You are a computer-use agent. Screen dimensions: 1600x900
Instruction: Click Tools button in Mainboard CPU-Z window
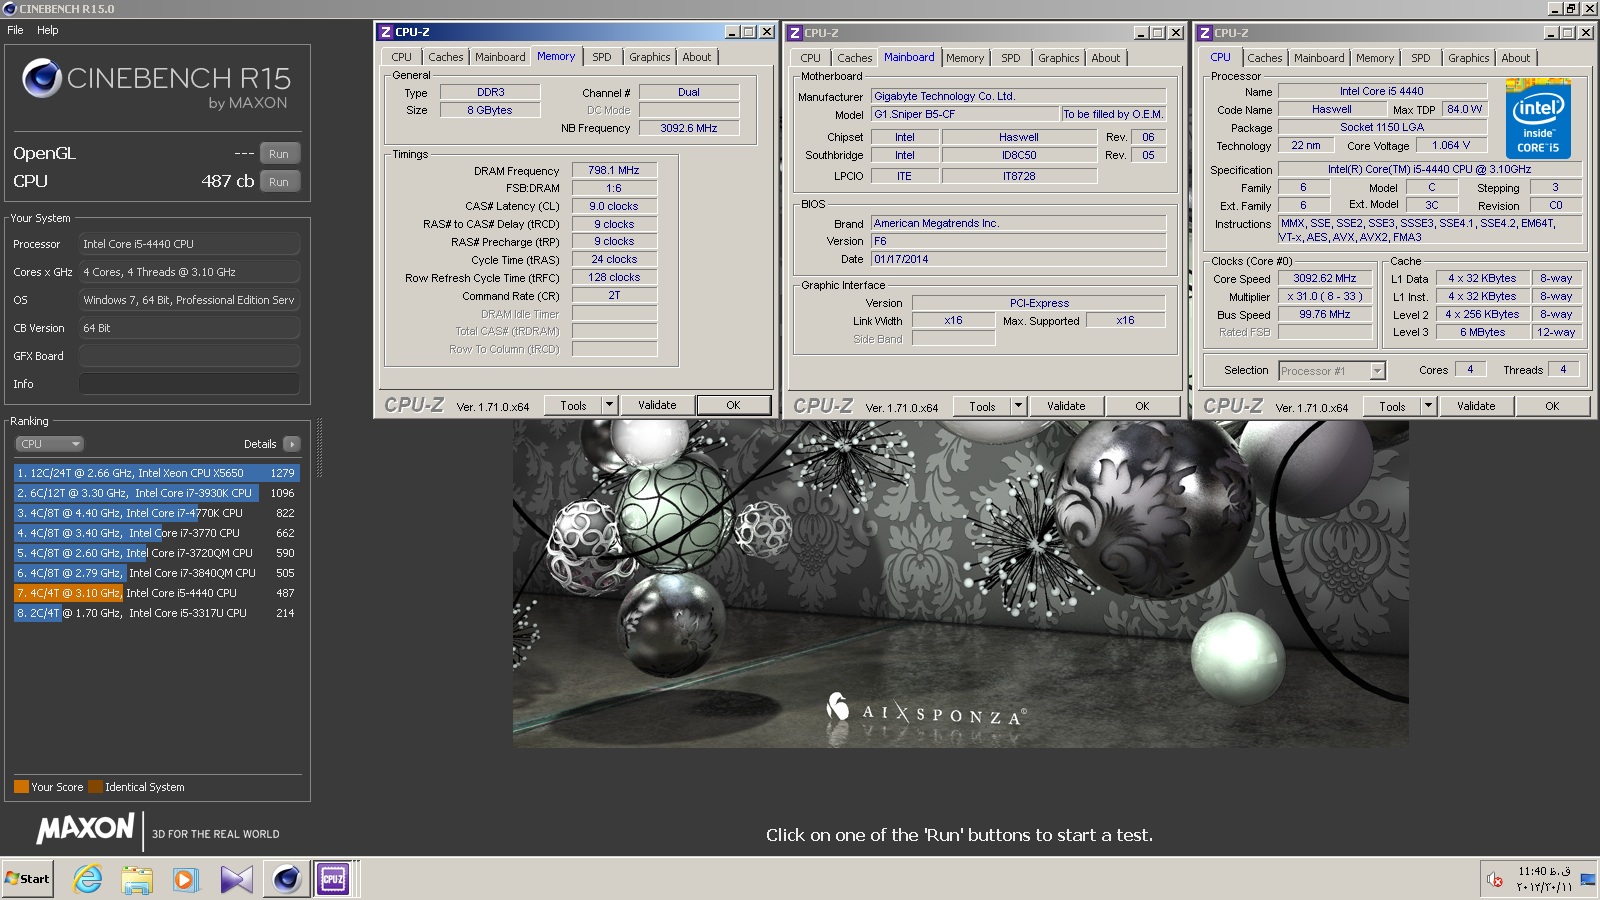[x=982, y=406]
